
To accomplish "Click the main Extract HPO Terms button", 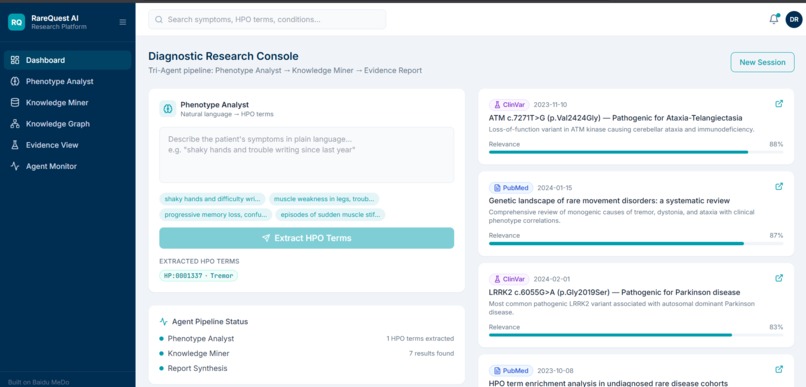I will coord(306,238).
